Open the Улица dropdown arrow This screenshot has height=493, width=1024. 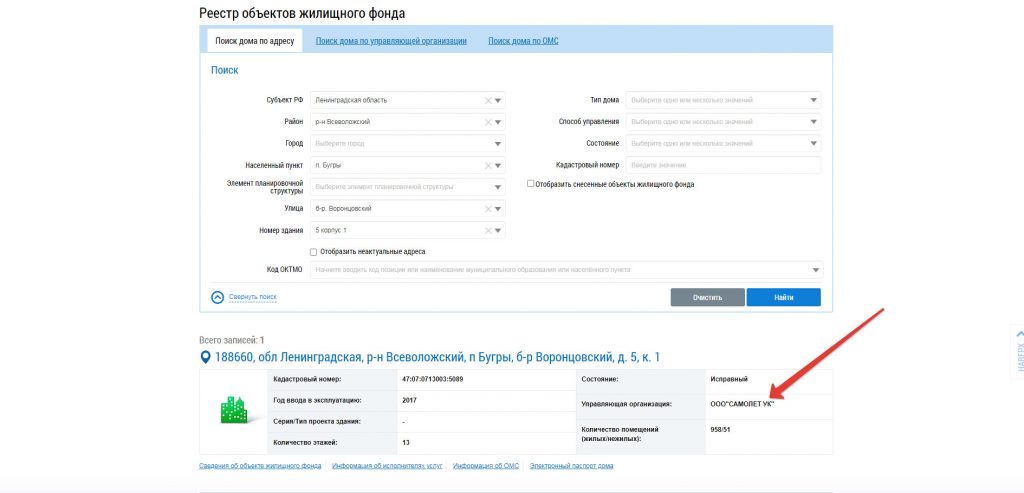coord(498,209)
